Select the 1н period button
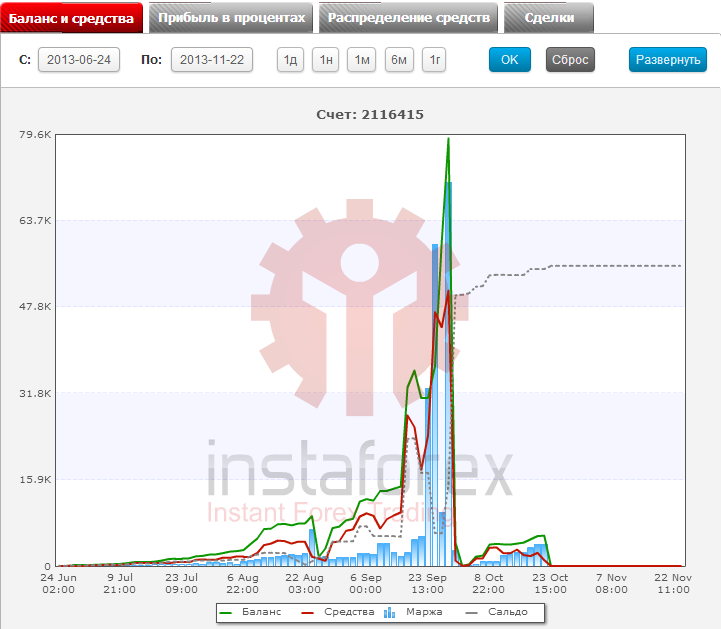721x629 pixels. pos(326,60)
